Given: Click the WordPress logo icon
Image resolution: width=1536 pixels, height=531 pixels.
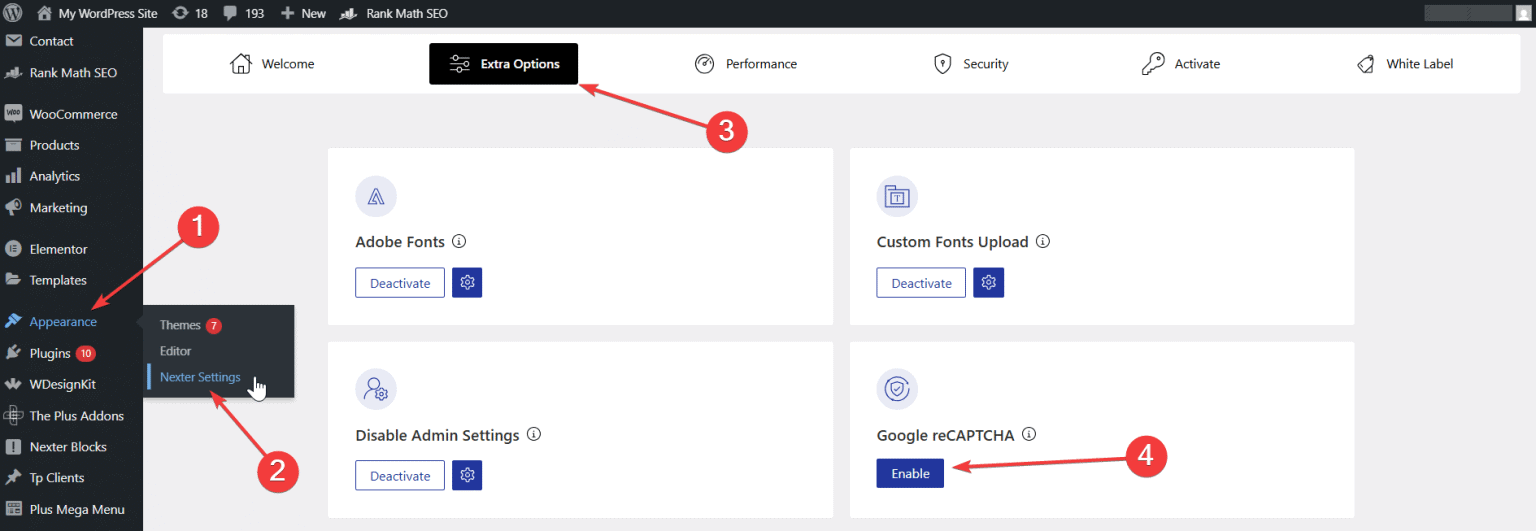Looking at the screenshot, I should tap(14, 14).
